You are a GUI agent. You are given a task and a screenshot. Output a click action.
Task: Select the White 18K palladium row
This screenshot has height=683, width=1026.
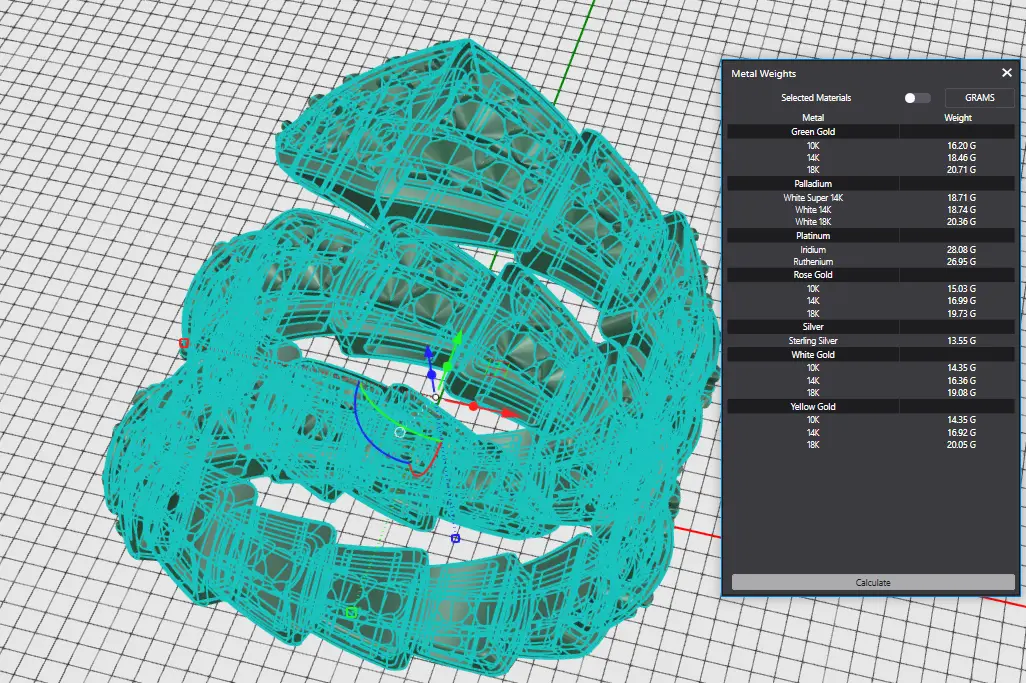(871, 221)
